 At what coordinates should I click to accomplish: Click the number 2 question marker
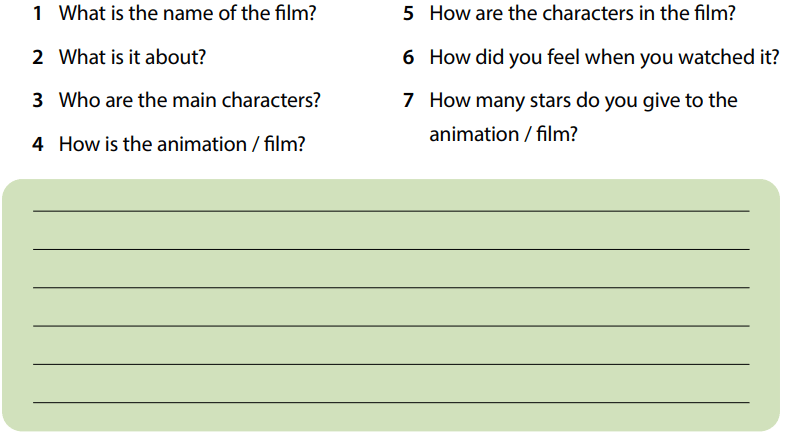click(37, 57)
